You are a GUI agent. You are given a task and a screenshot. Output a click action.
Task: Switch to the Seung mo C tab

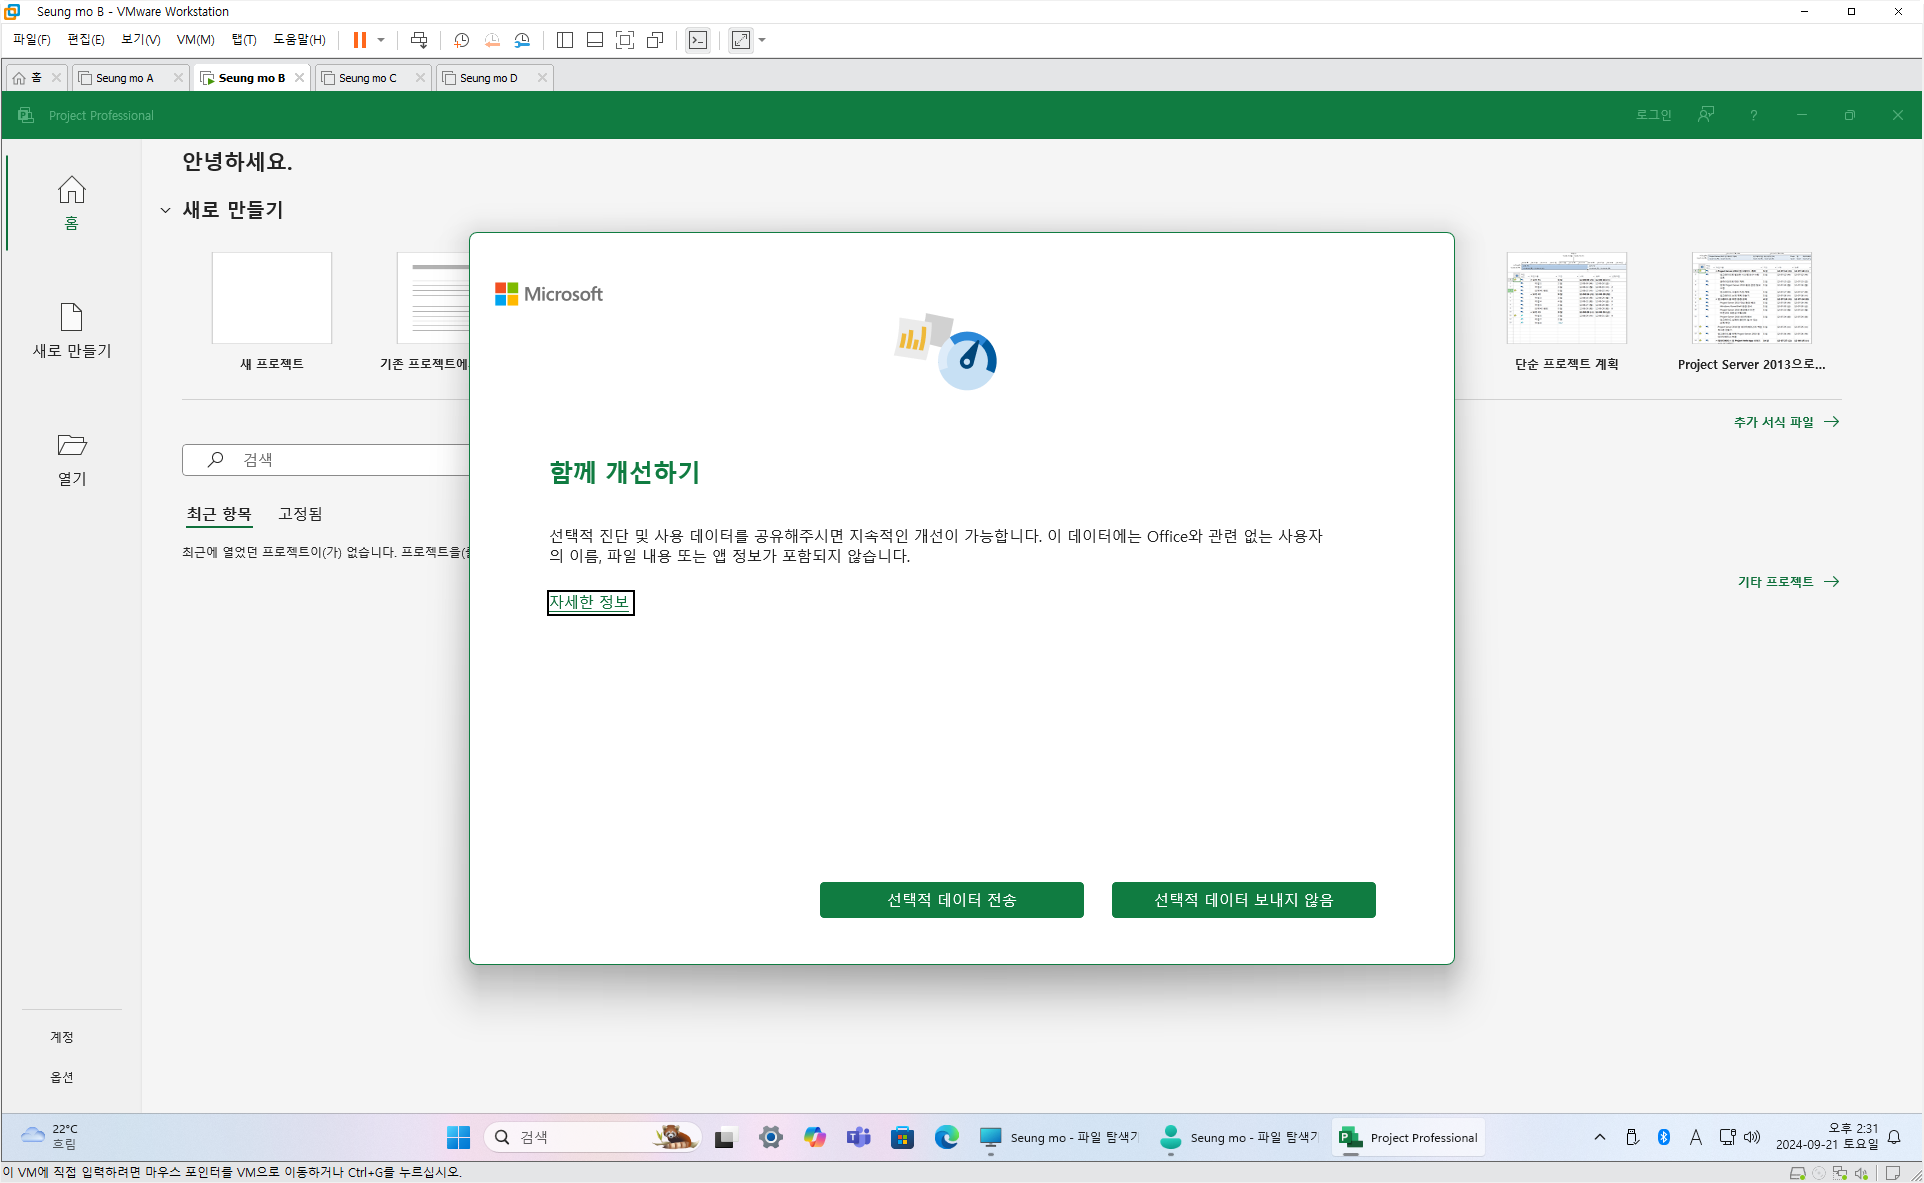pos(367,78)
